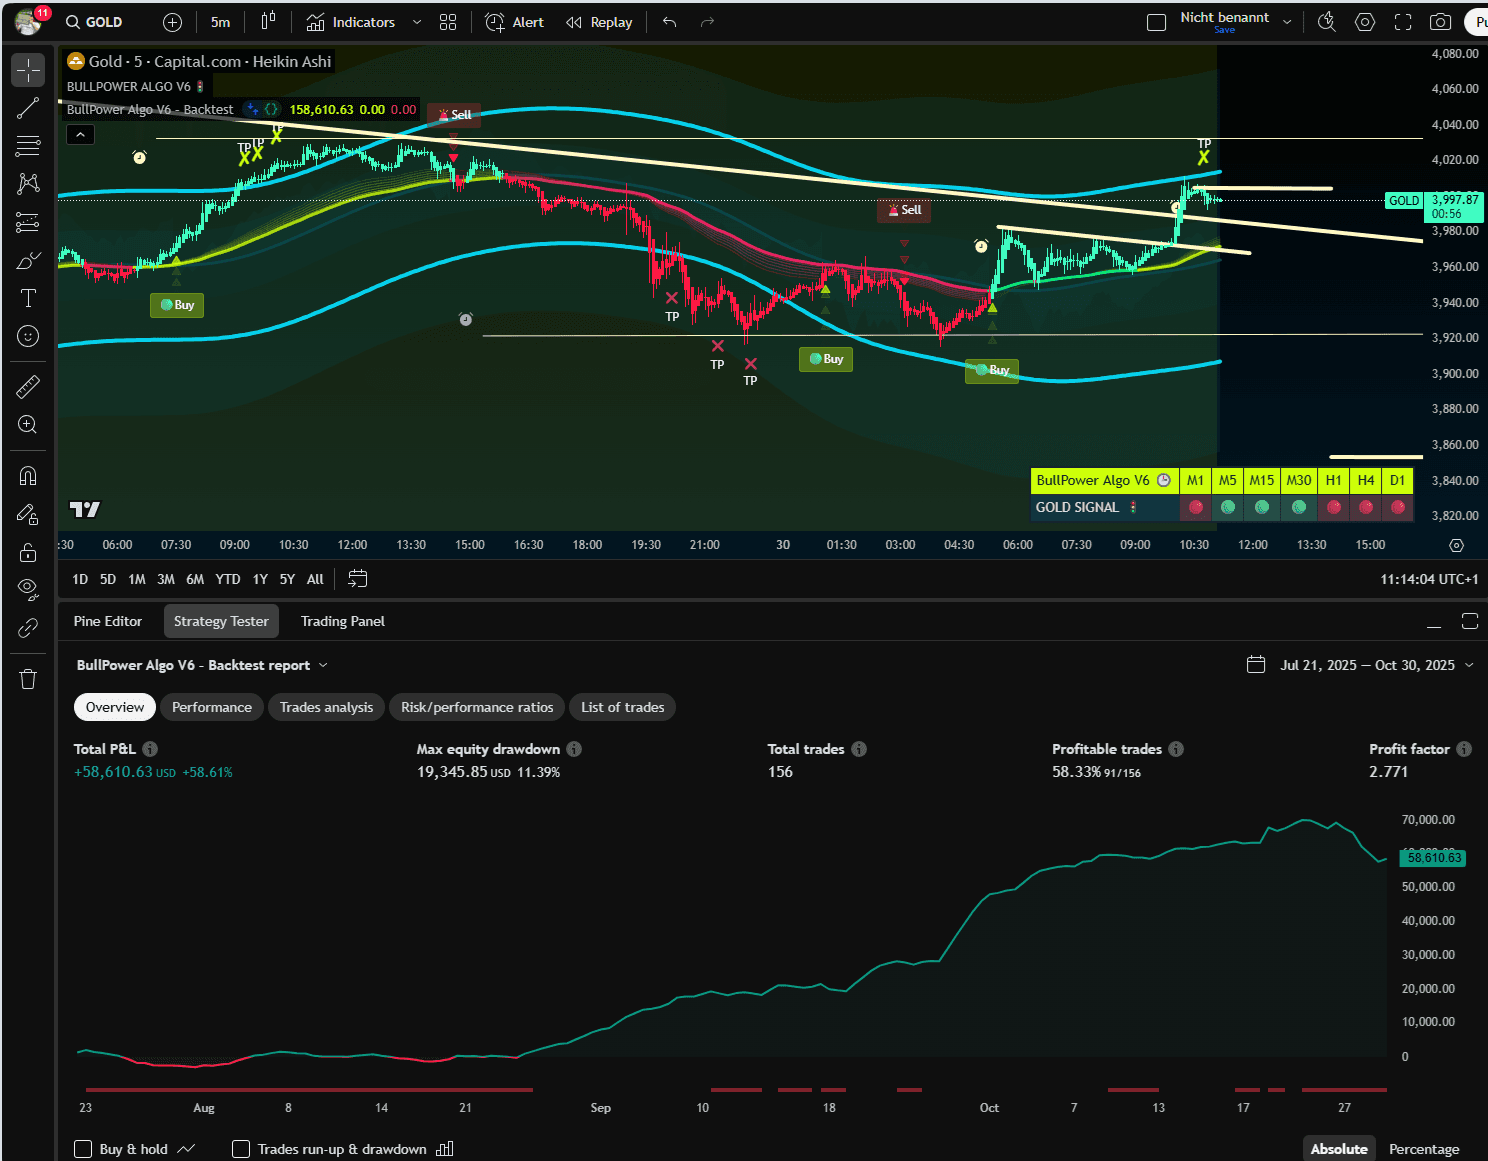Click the GOLD symbol search field
This screenshot has width=1488, height=1161.
94,22
